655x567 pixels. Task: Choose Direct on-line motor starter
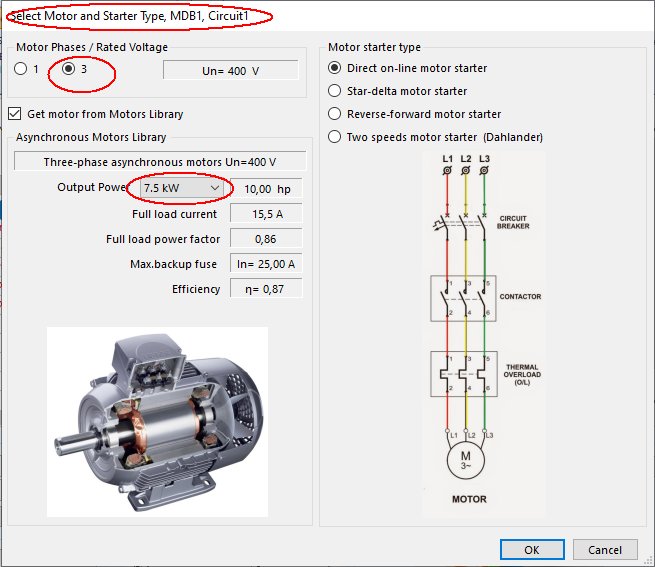(x=336, y=68)
